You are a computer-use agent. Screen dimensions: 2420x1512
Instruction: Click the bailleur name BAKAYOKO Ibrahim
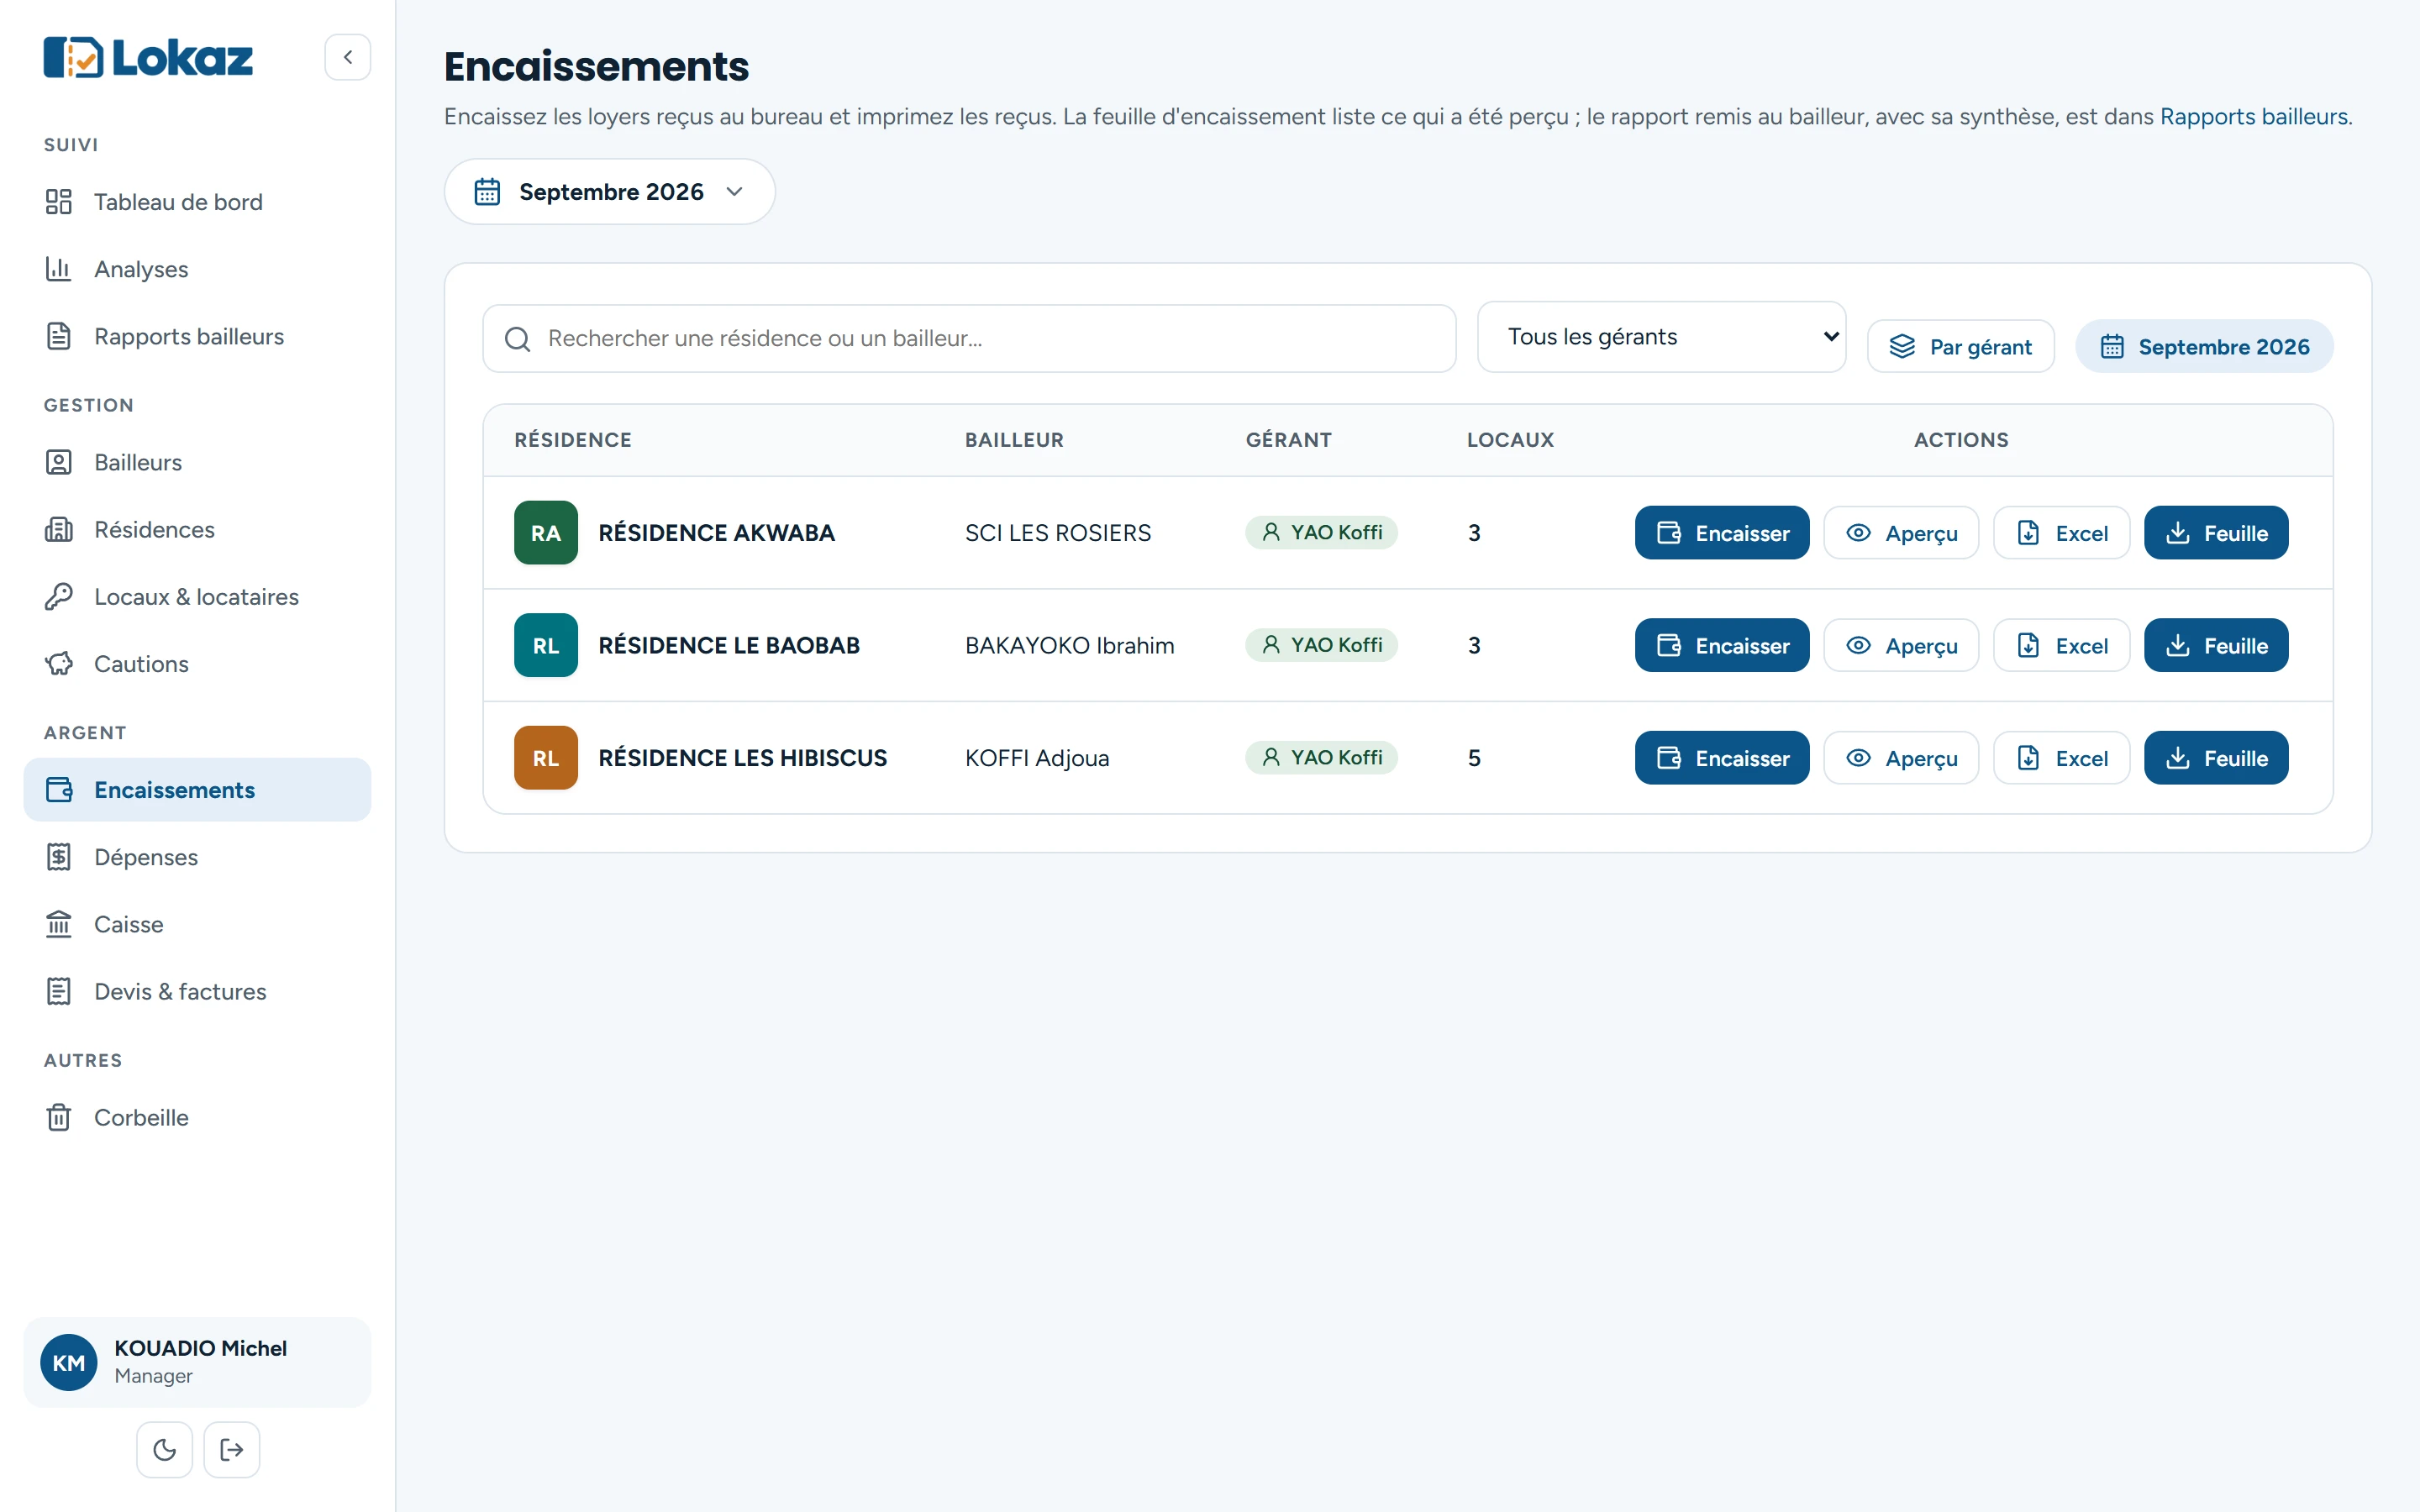[x=1069, y=645]
